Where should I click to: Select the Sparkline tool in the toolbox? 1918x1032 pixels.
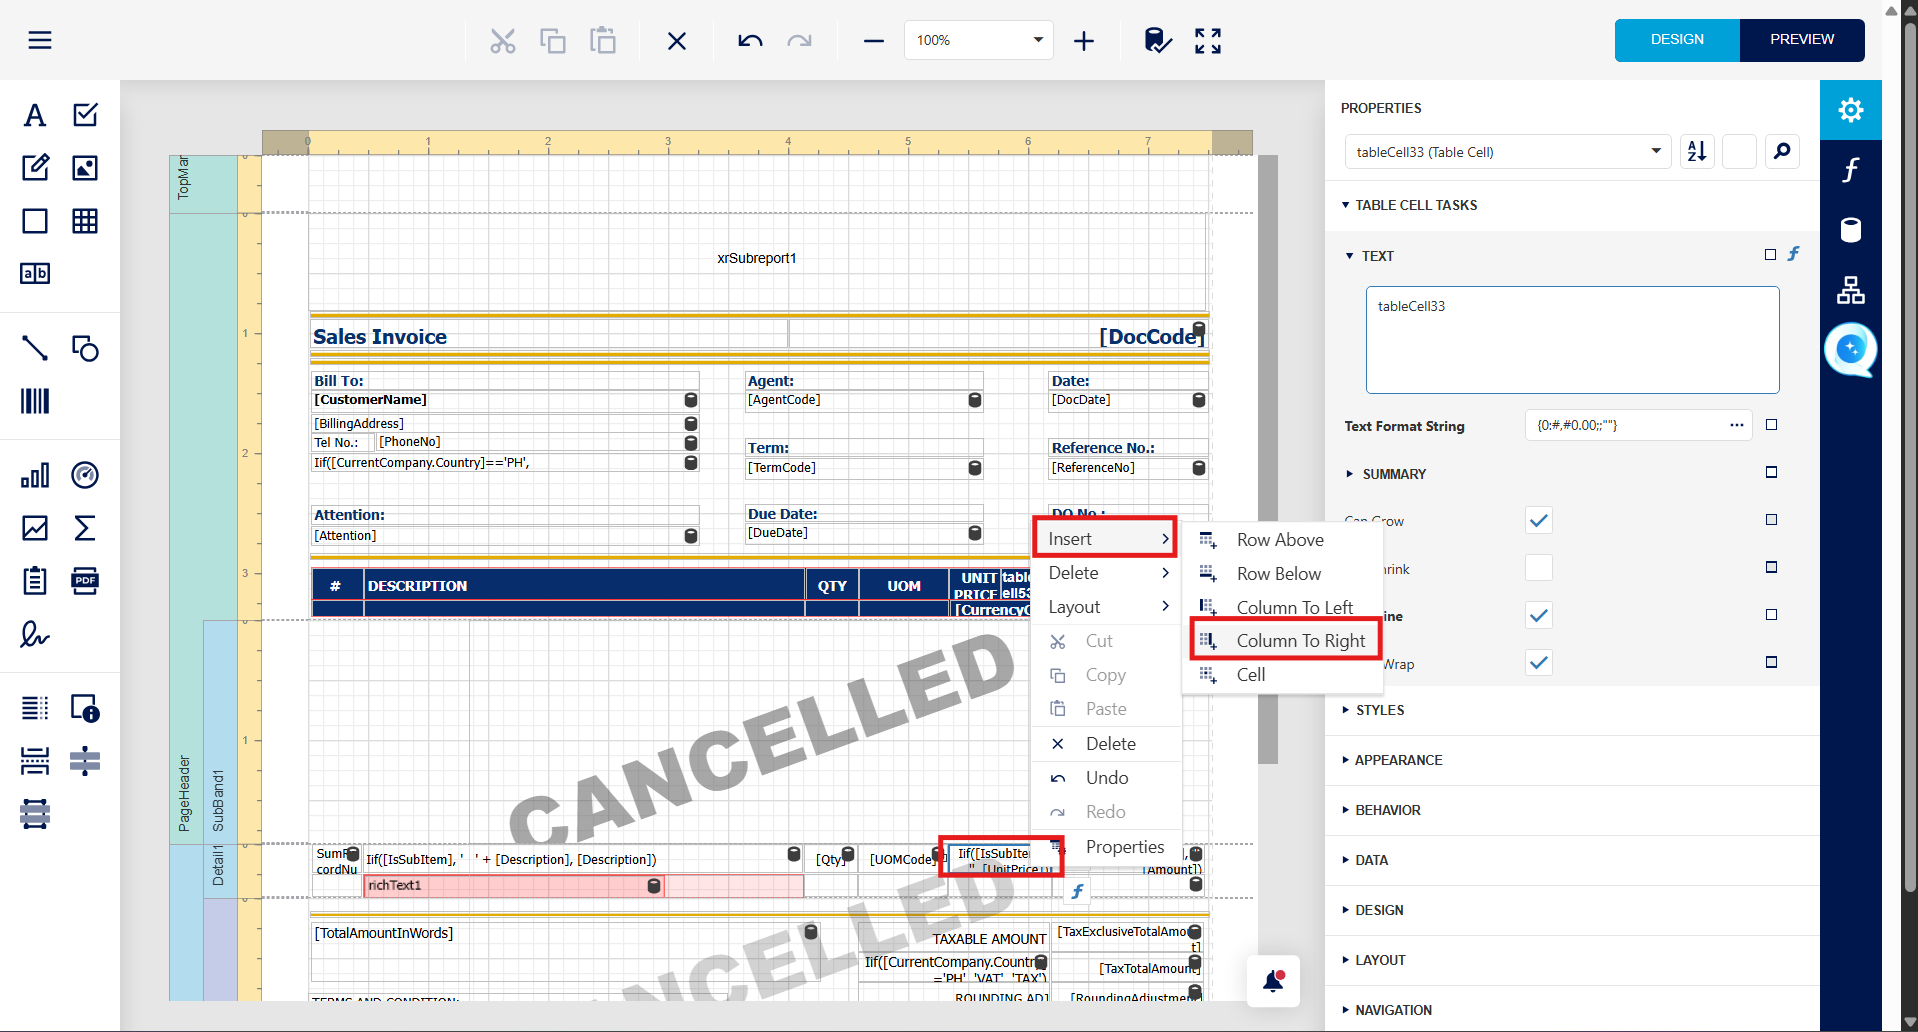click(x=35, y=528)
